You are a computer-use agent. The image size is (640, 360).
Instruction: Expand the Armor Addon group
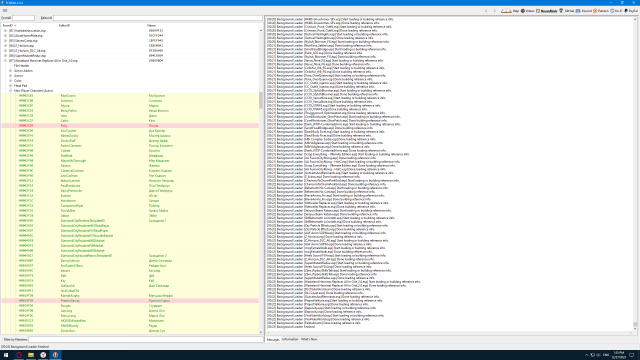(11, 71)
